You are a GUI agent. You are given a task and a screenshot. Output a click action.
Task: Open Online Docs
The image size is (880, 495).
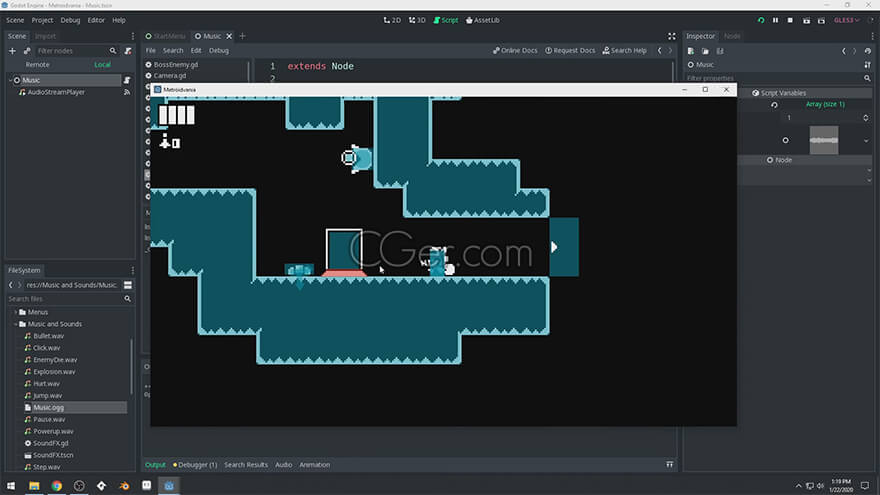click(x=515, y=51)
